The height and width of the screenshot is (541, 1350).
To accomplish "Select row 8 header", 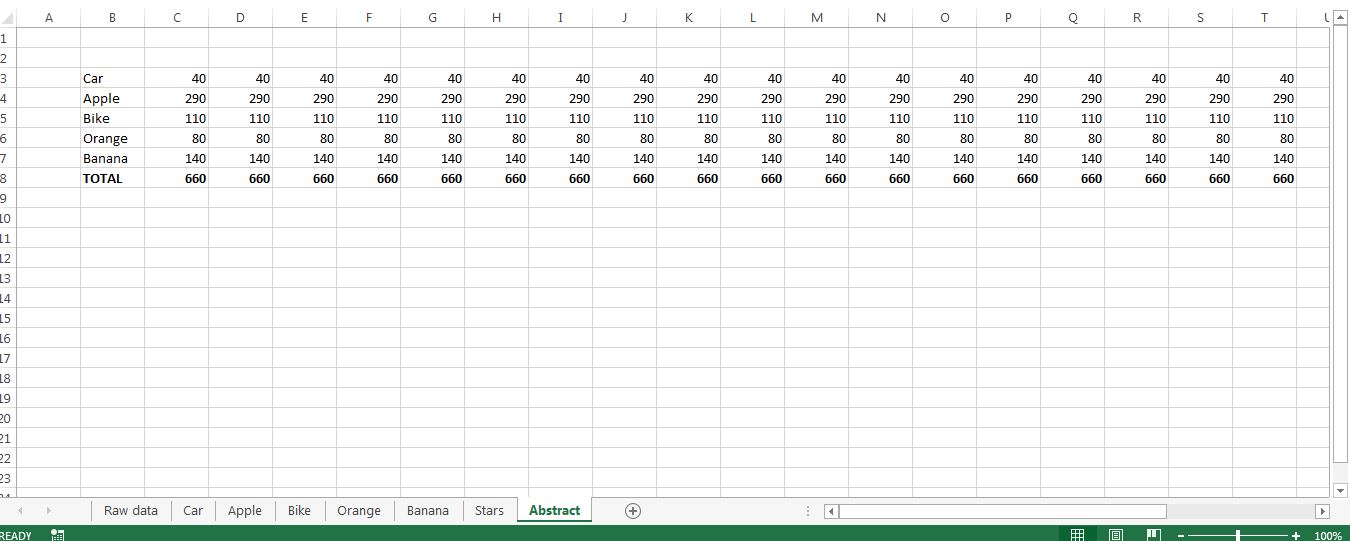I will coord(7,178).
